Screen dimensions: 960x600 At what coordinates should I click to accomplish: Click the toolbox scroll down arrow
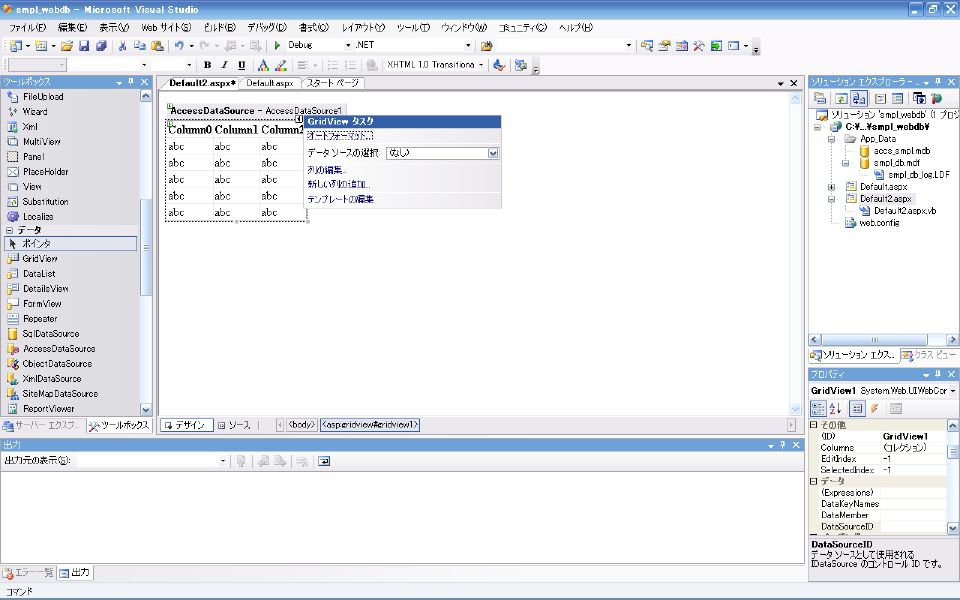(x=146, y=410)
